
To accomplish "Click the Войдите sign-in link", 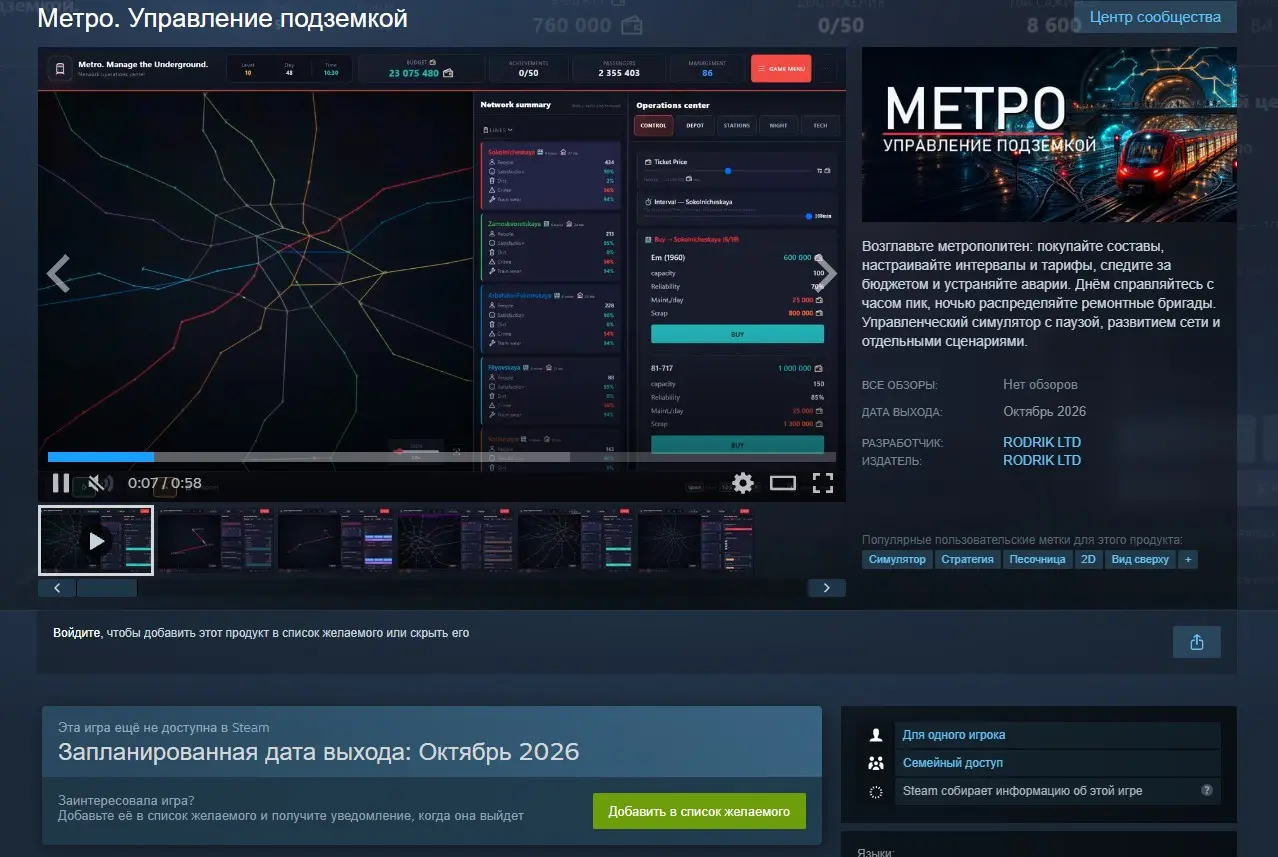I will tap(77, 633).
